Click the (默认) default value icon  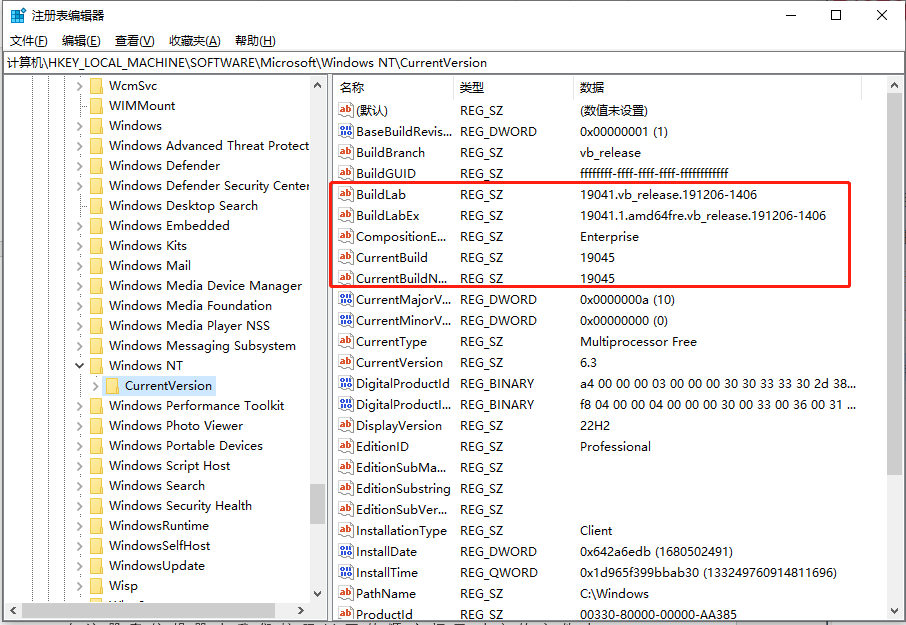tap(345, 110)
